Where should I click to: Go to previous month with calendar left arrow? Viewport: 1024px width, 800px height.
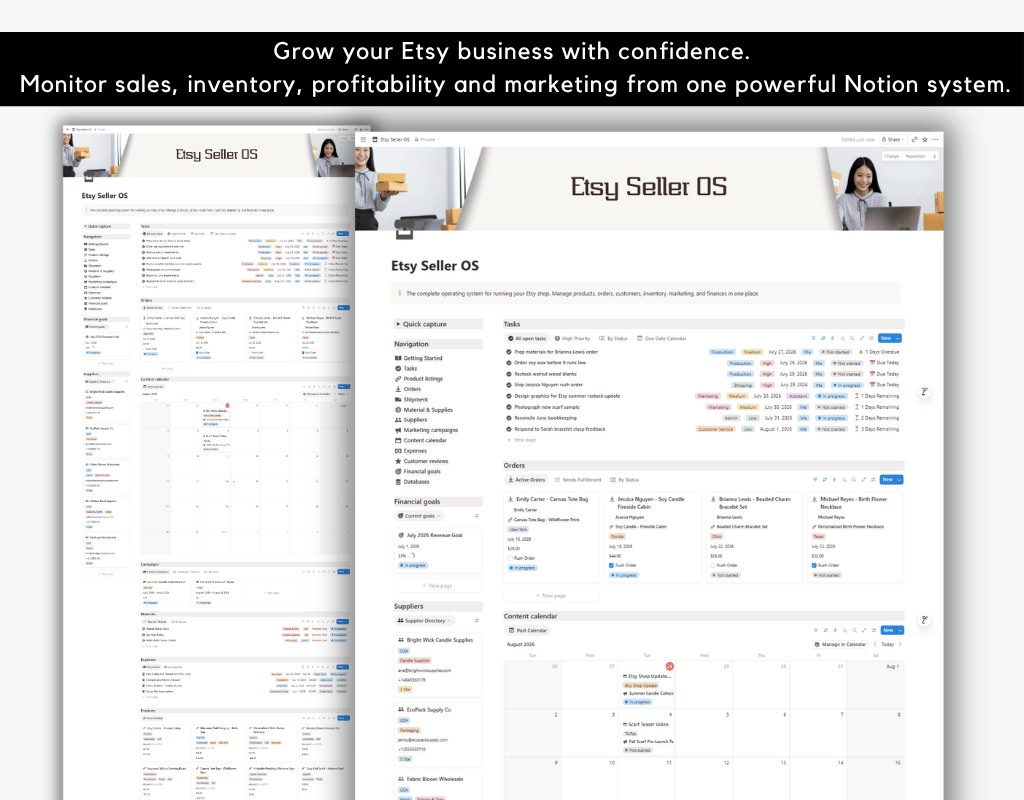(874, 645)
